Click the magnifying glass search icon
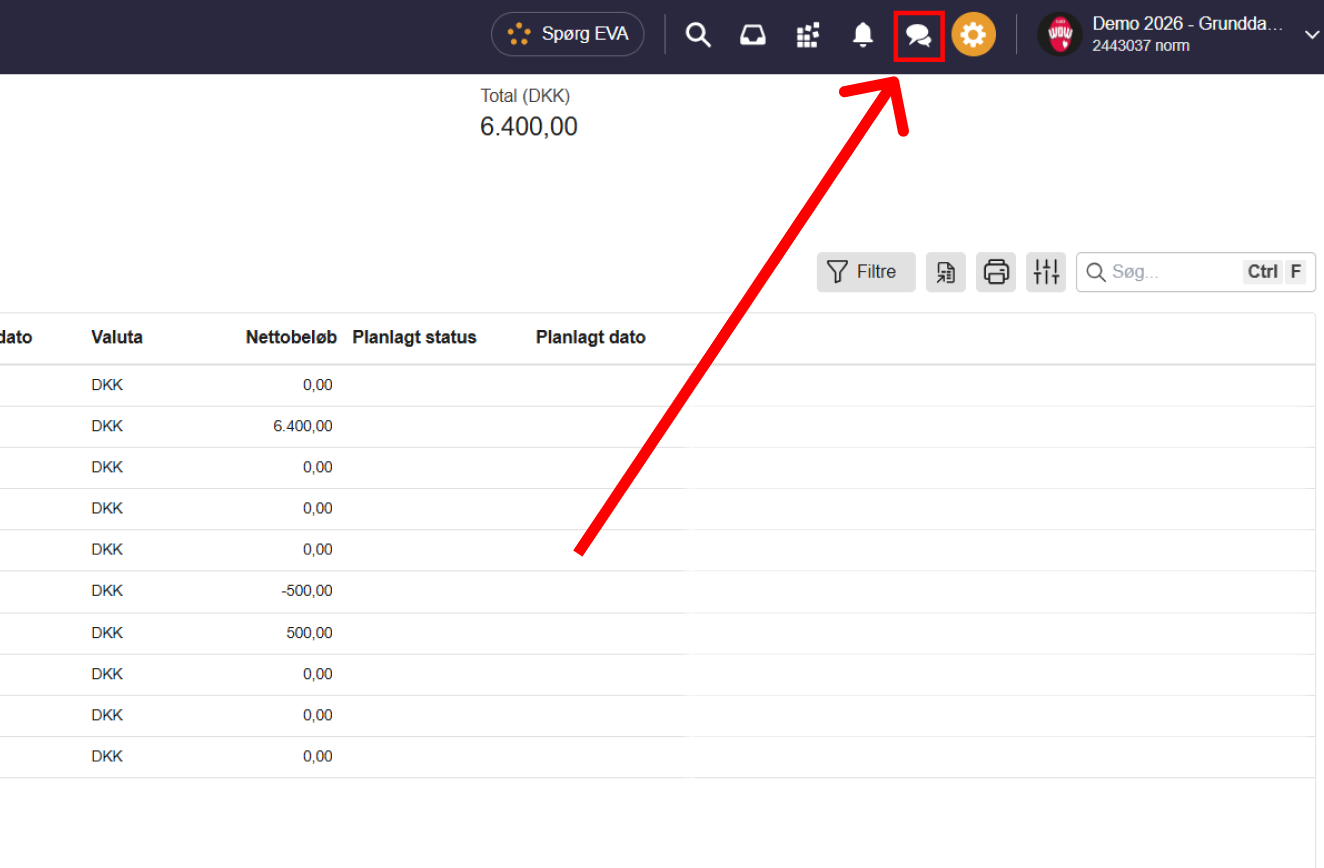The image size is (1324, 868). 698,35
